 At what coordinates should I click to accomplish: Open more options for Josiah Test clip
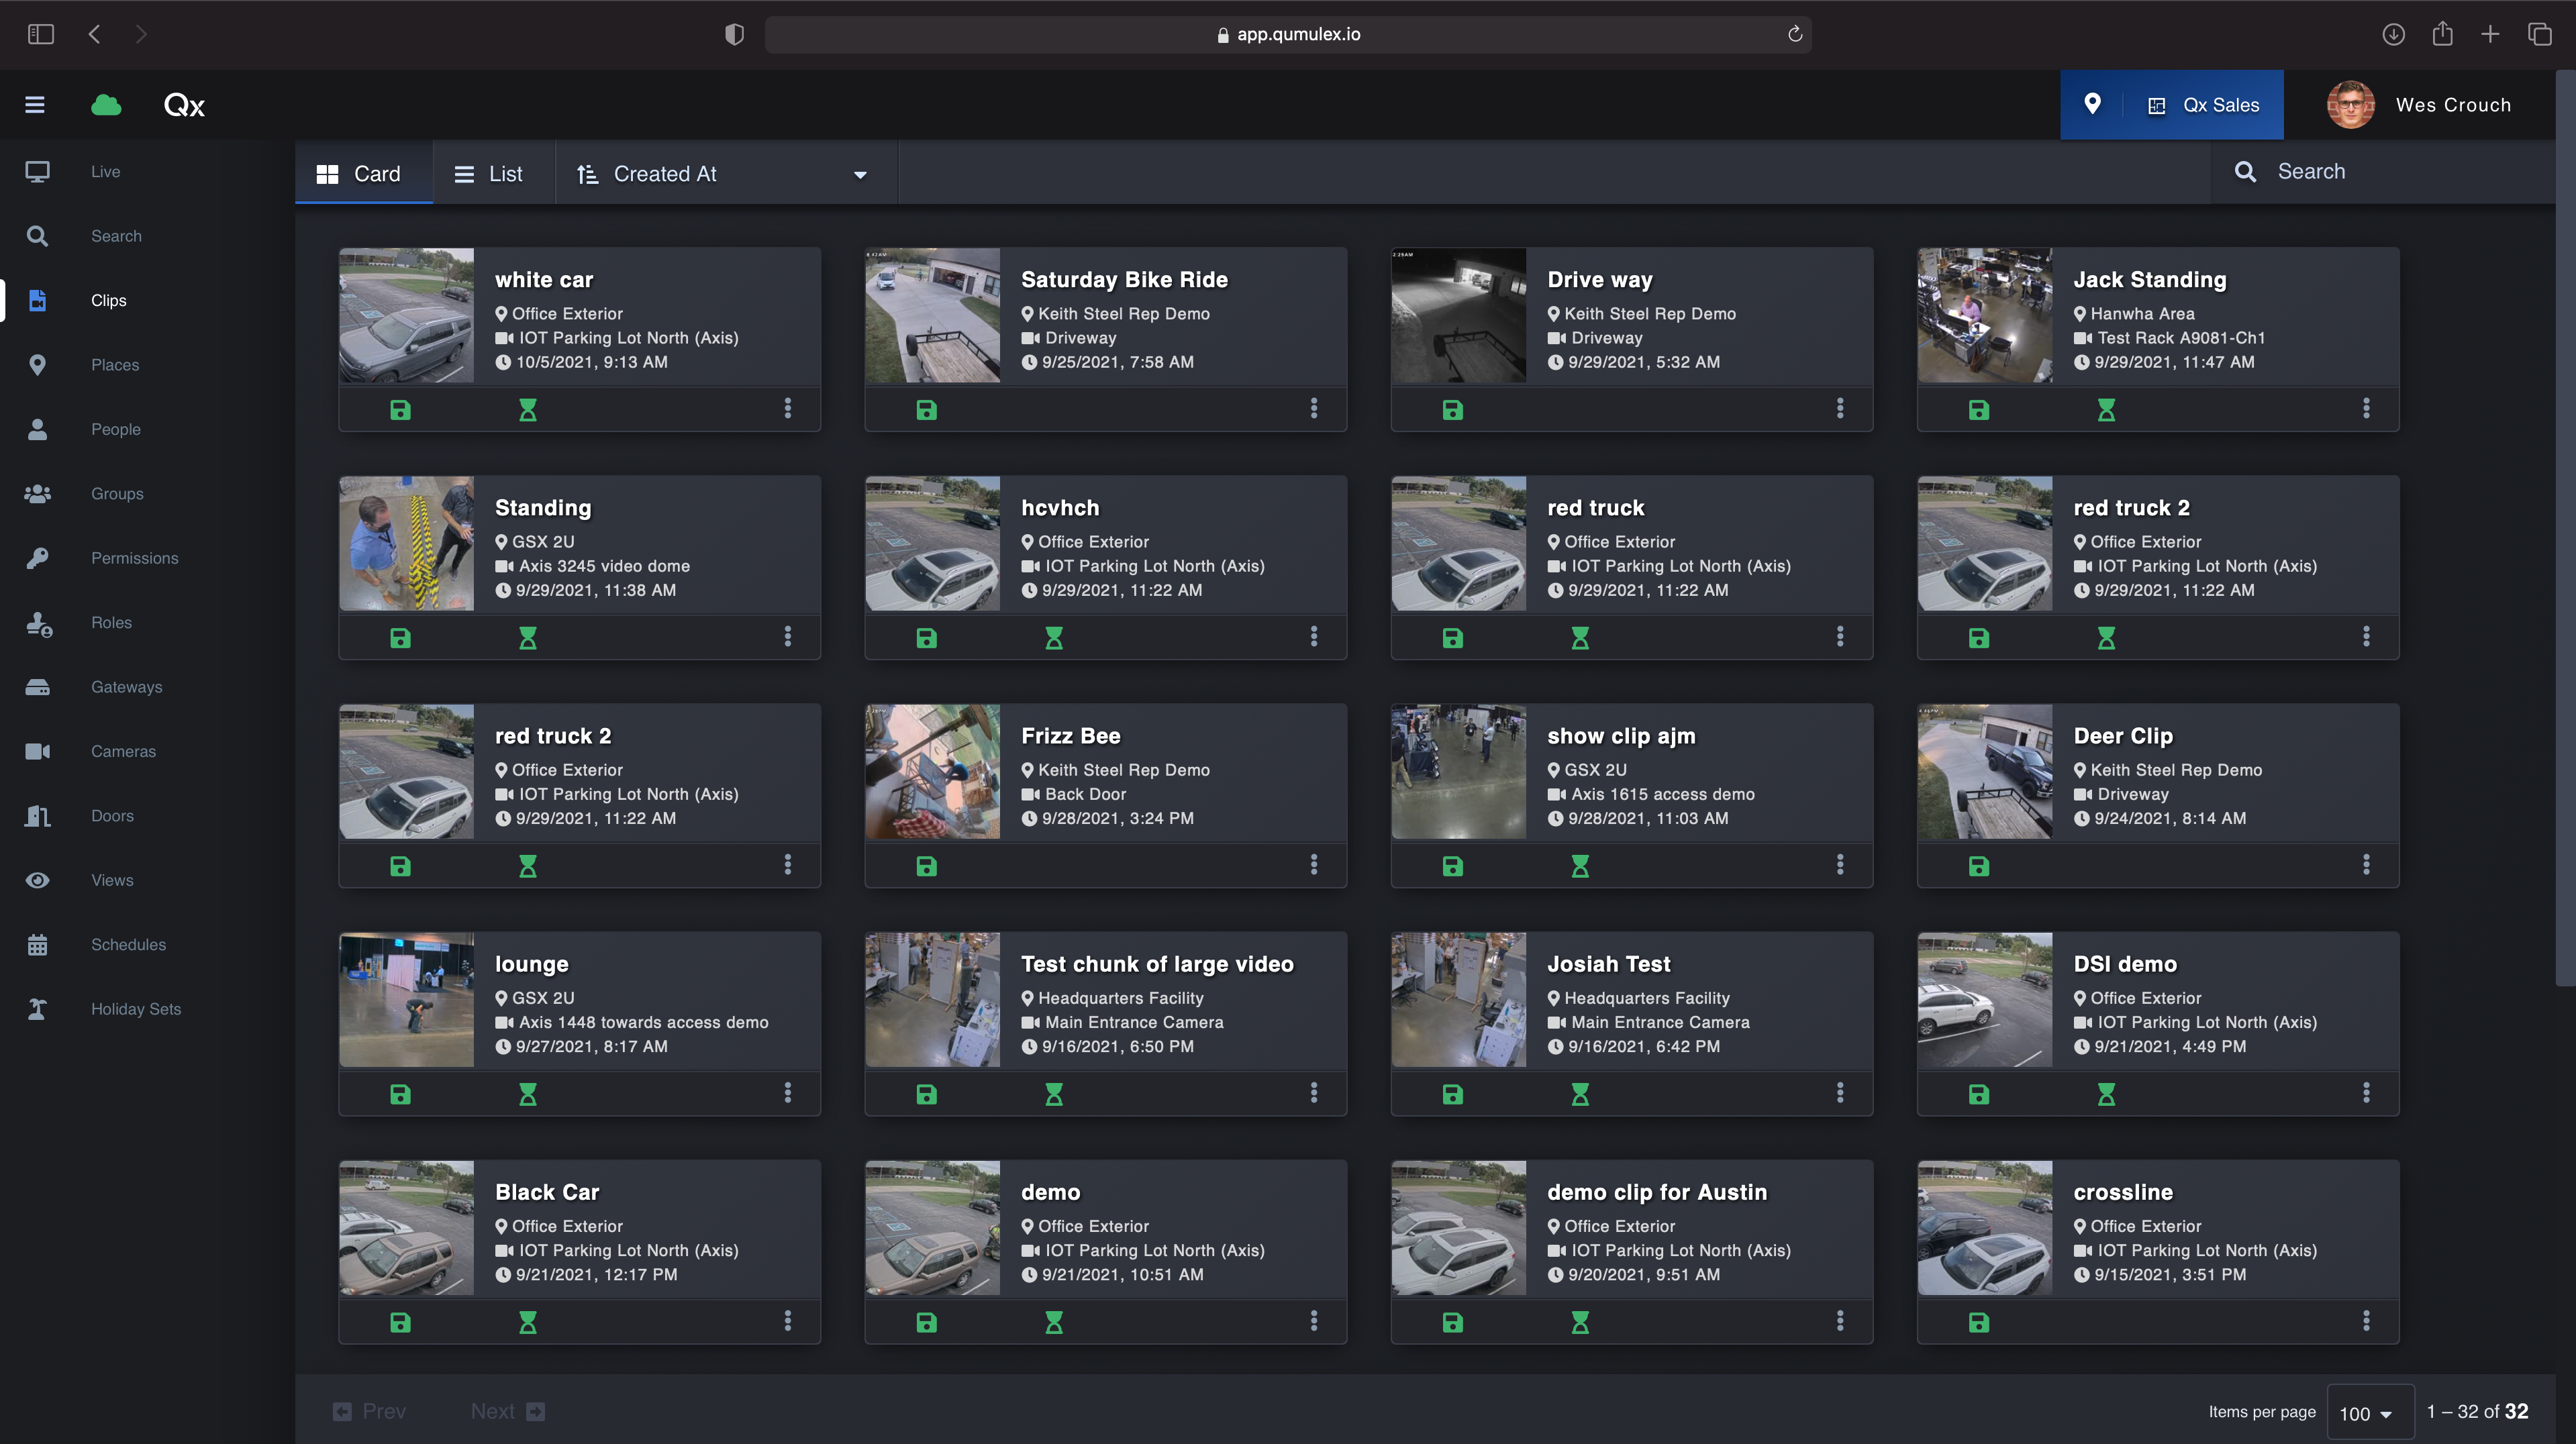tap(1840, 1092)
